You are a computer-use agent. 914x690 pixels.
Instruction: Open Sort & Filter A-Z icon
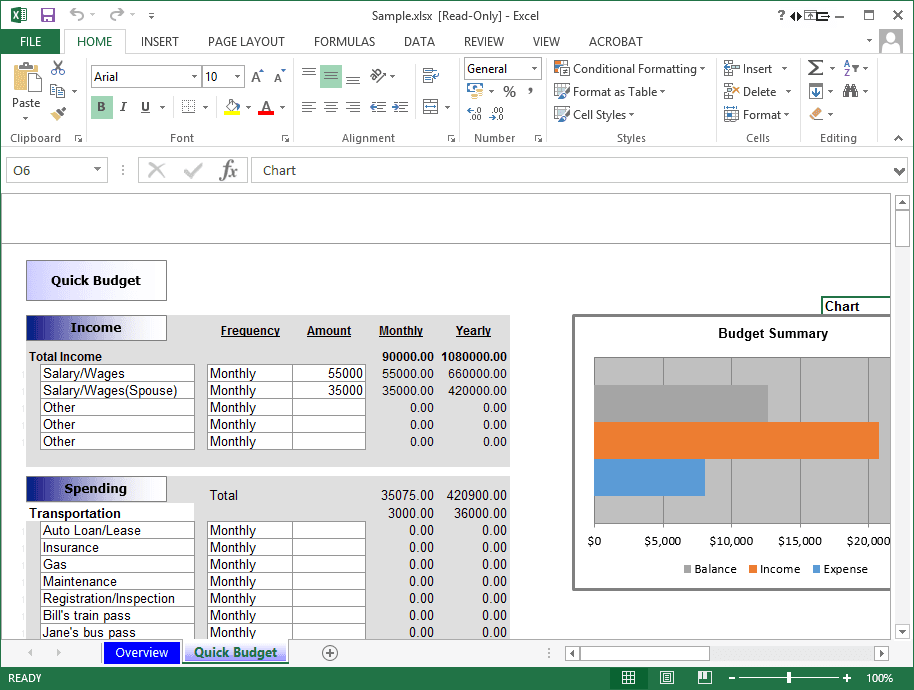pos(851,68)
